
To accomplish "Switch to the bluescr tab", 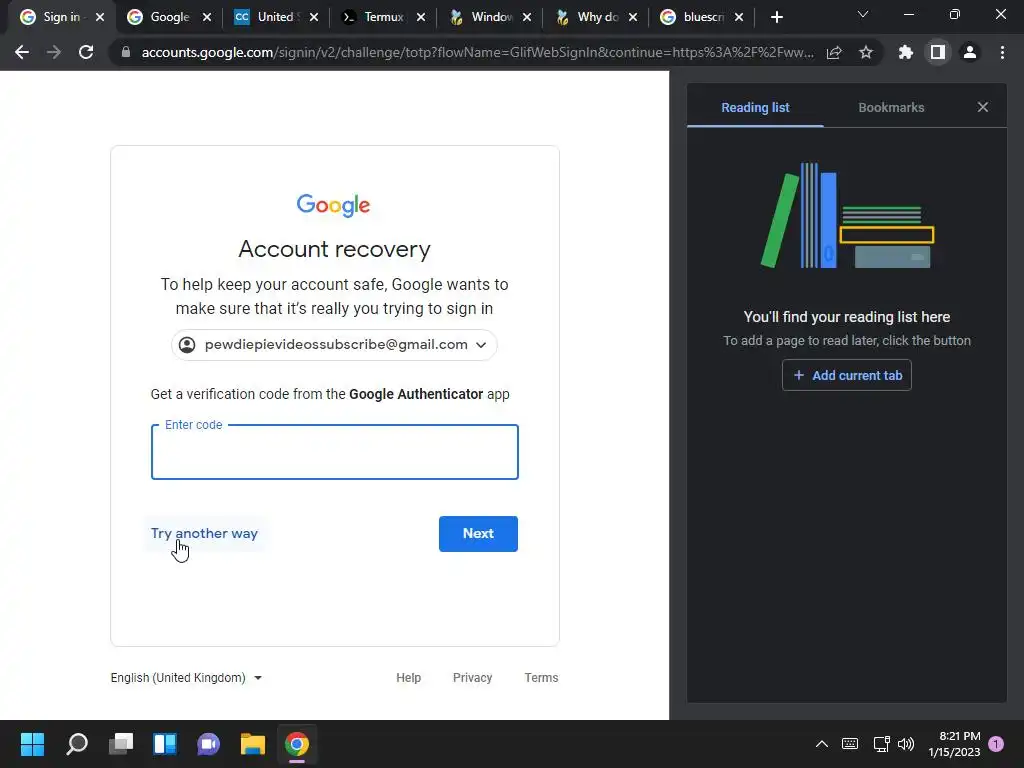I will click(x=702, y=17).
